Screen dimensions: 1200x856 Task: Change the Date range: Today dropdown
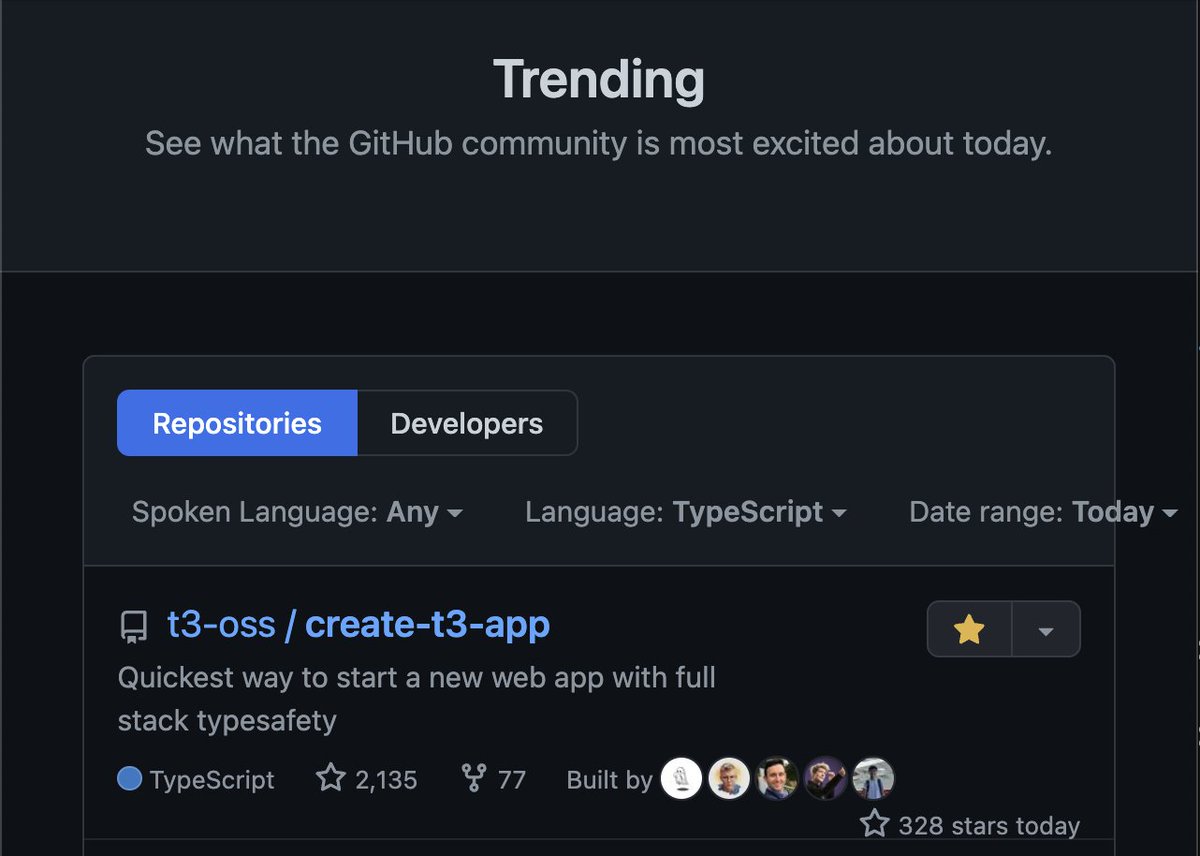(1044, 512)
